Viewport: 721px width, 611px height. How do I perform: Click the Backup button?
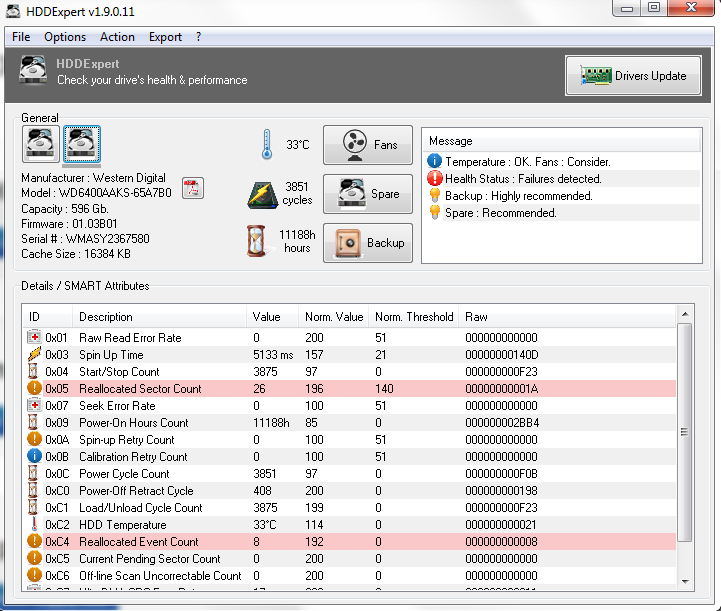tap(368, 243)
